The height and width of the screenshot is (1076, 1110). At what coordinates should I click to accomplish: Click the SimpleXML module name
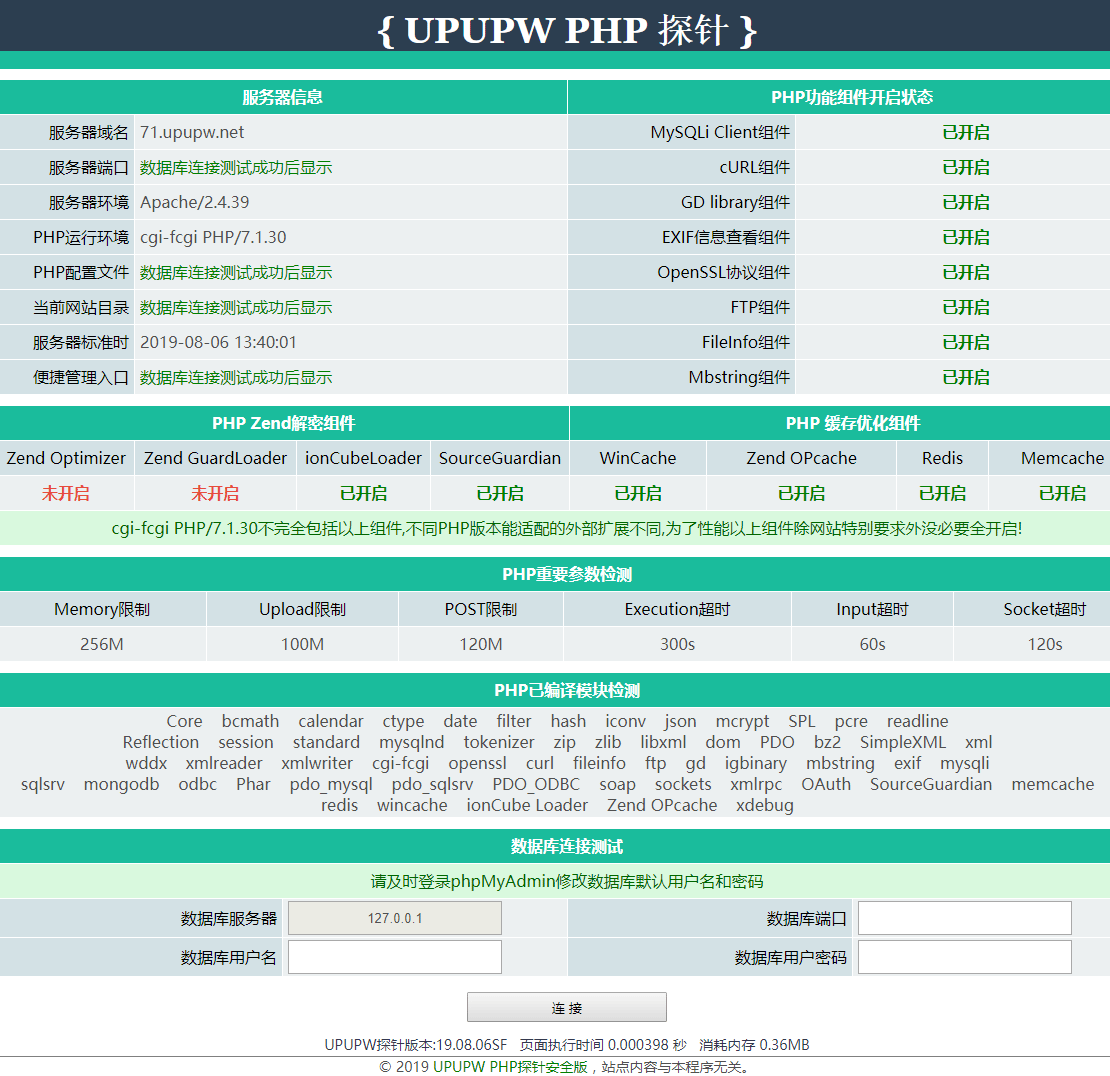point(903,743)
